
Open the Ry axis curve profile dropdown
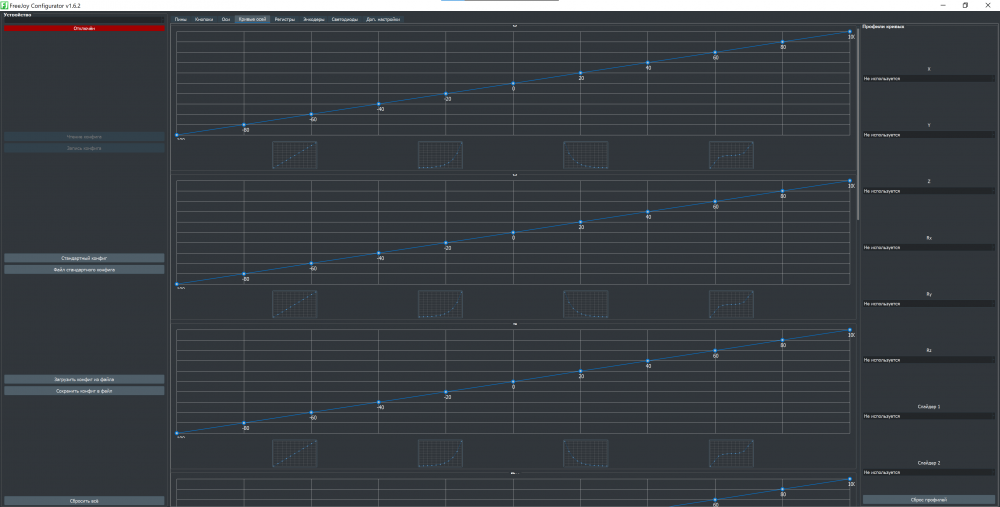[x=929, y=304]
